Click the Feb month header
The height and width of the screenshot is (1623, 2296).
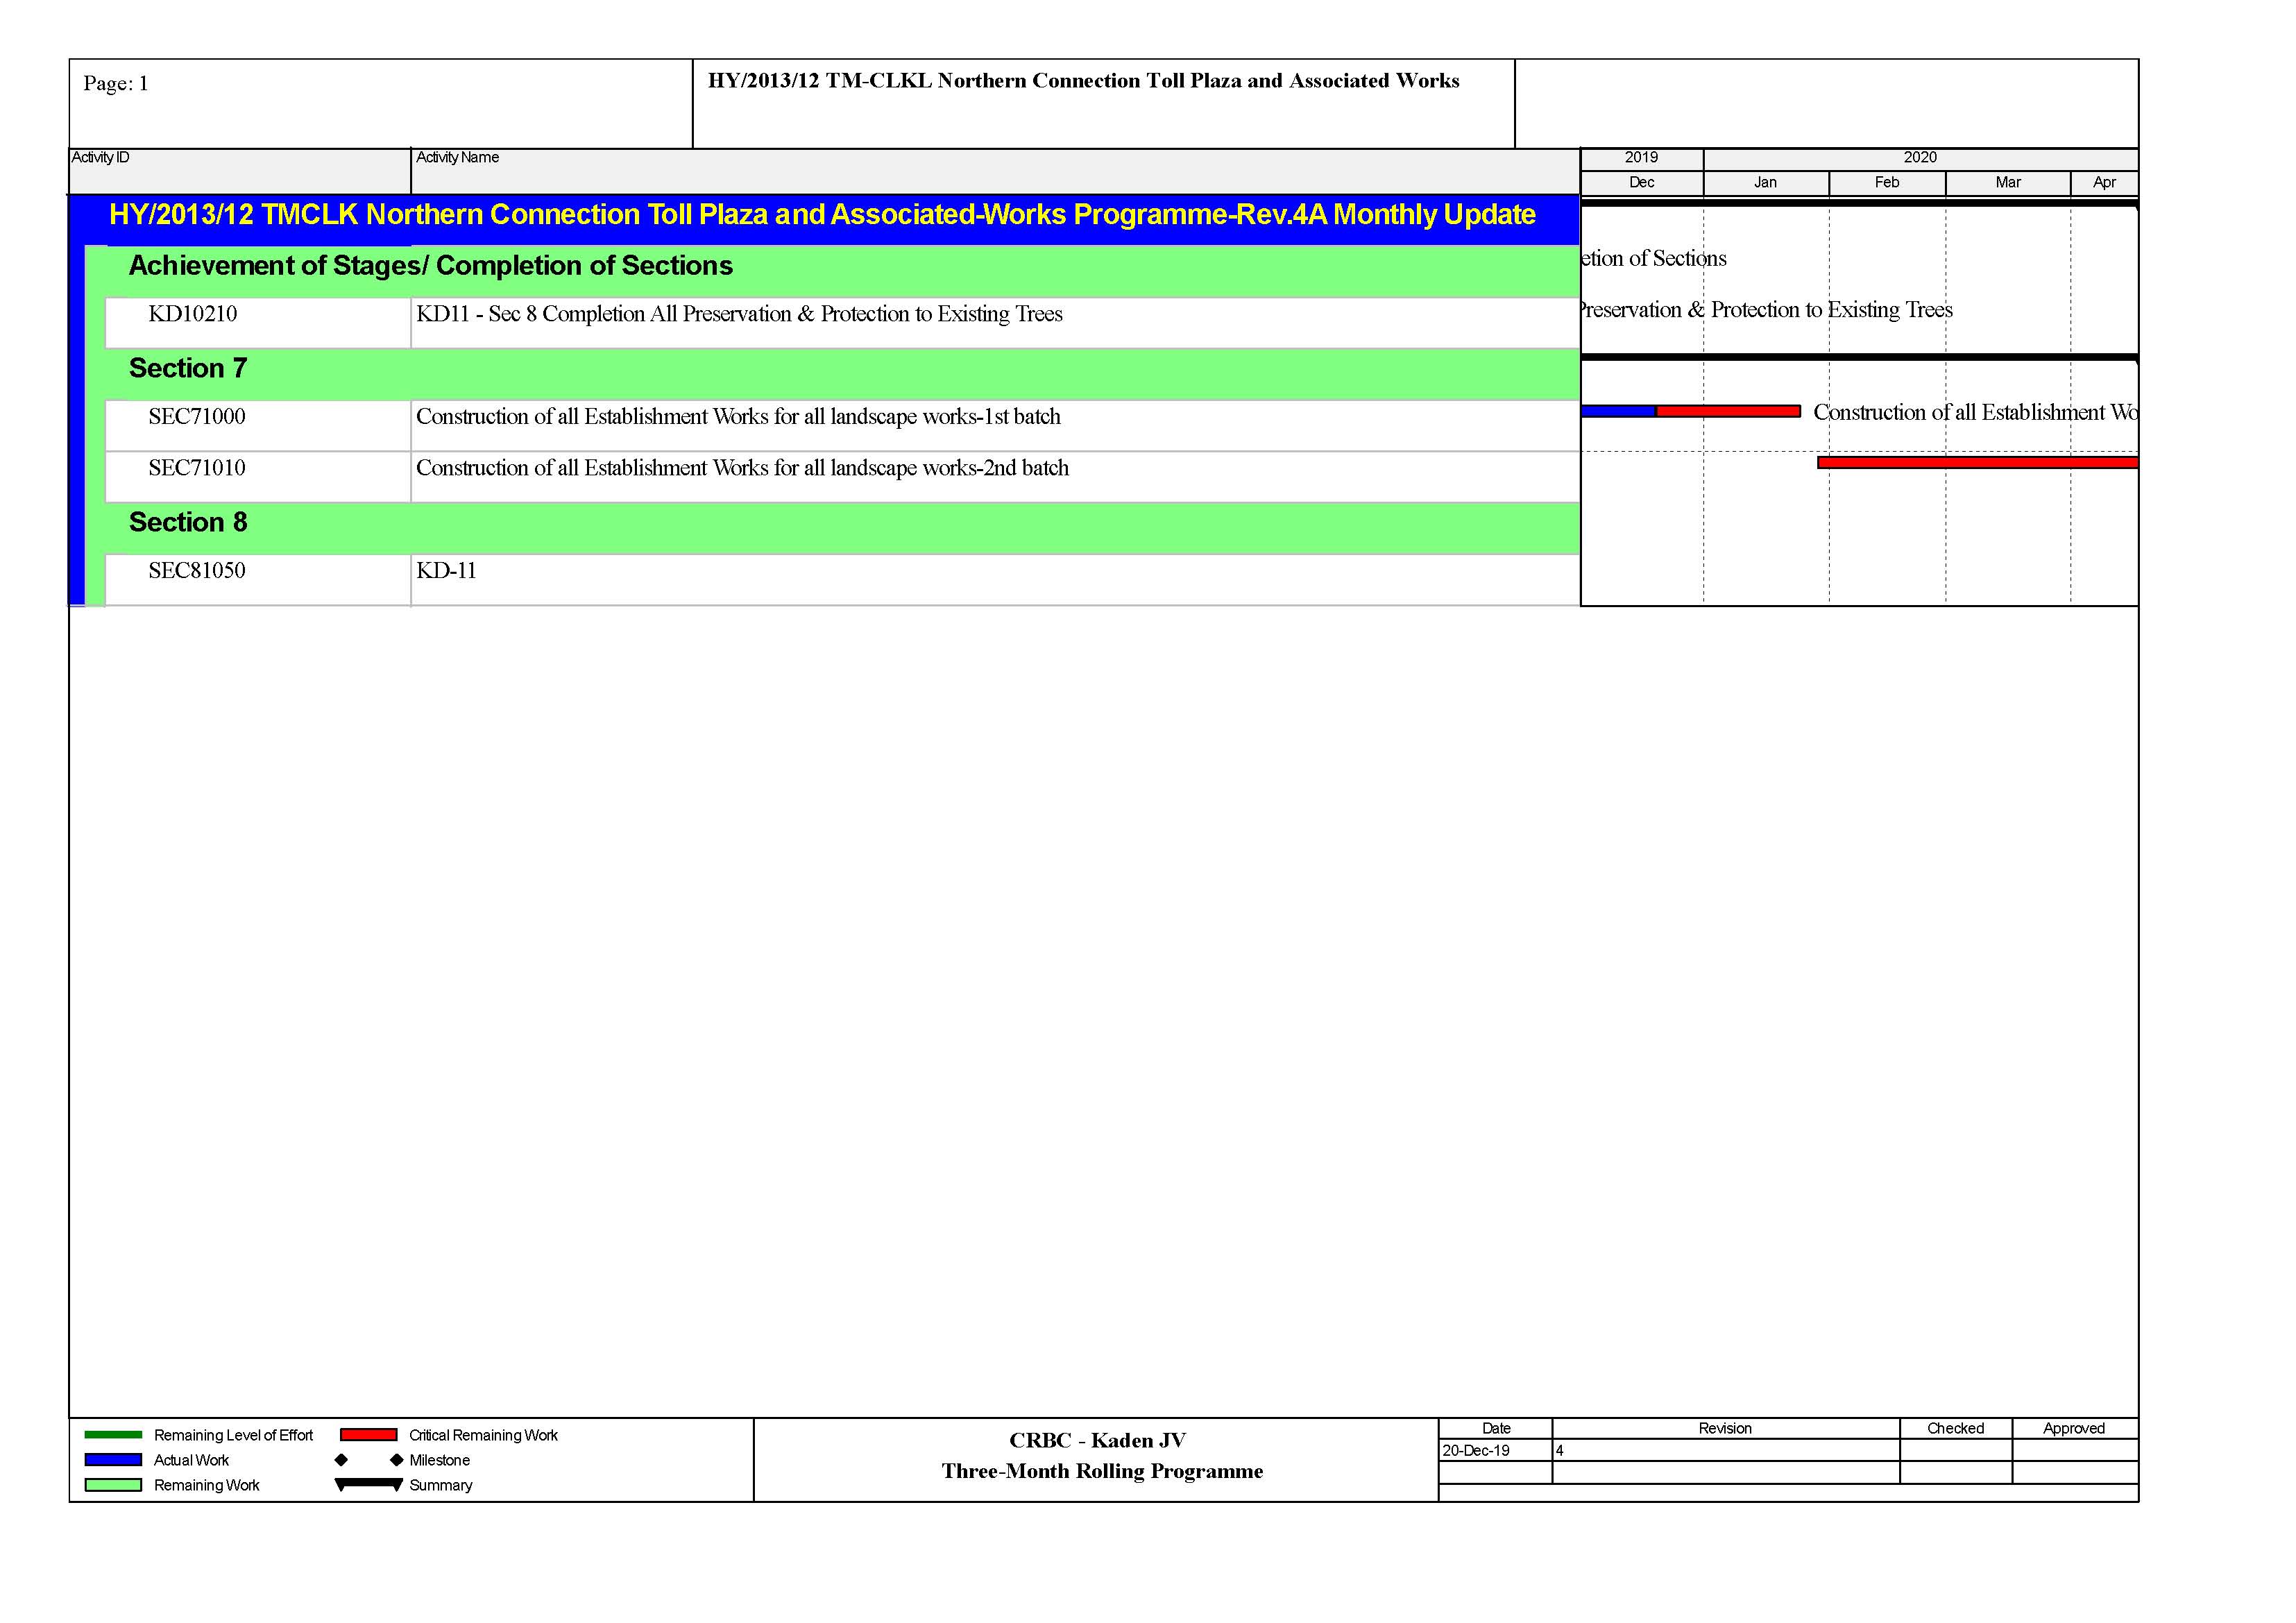tap(1887, 183)
